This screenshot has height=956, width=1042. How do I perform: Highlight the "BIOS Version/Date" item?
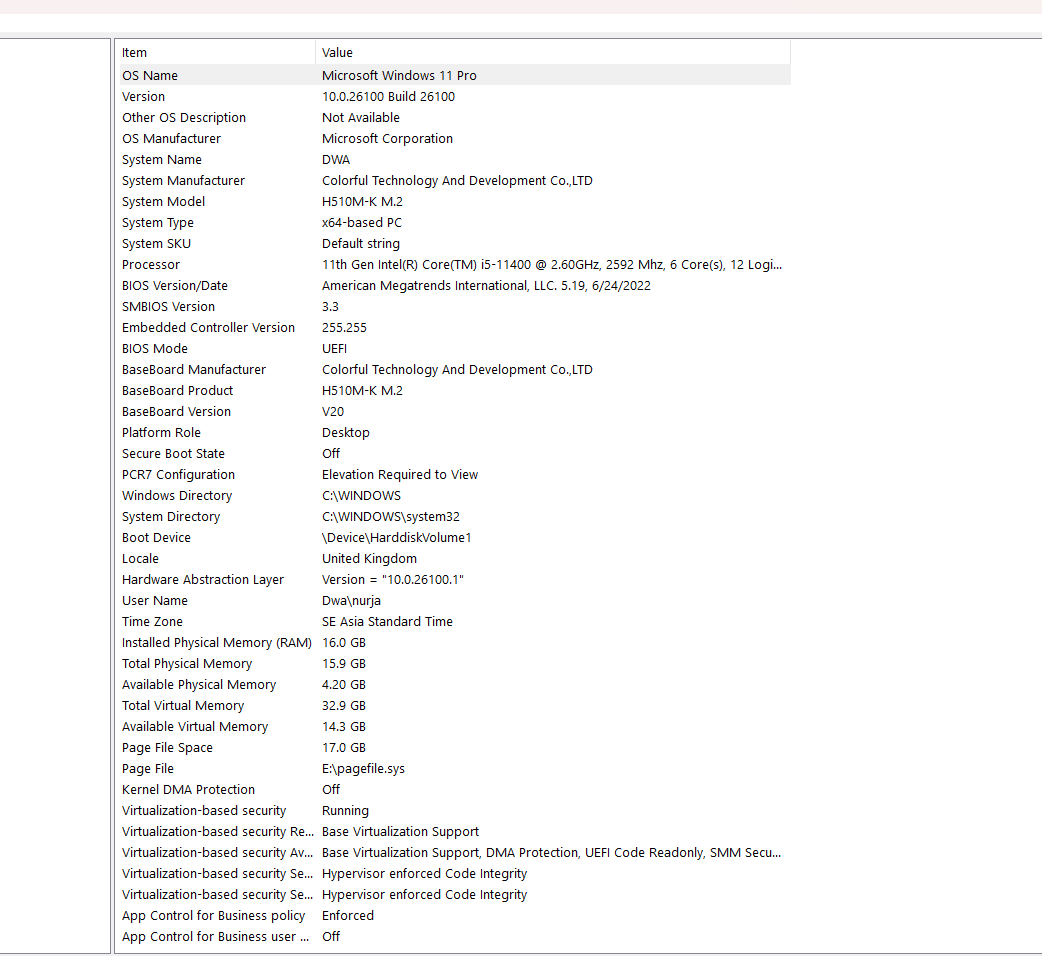175,286
